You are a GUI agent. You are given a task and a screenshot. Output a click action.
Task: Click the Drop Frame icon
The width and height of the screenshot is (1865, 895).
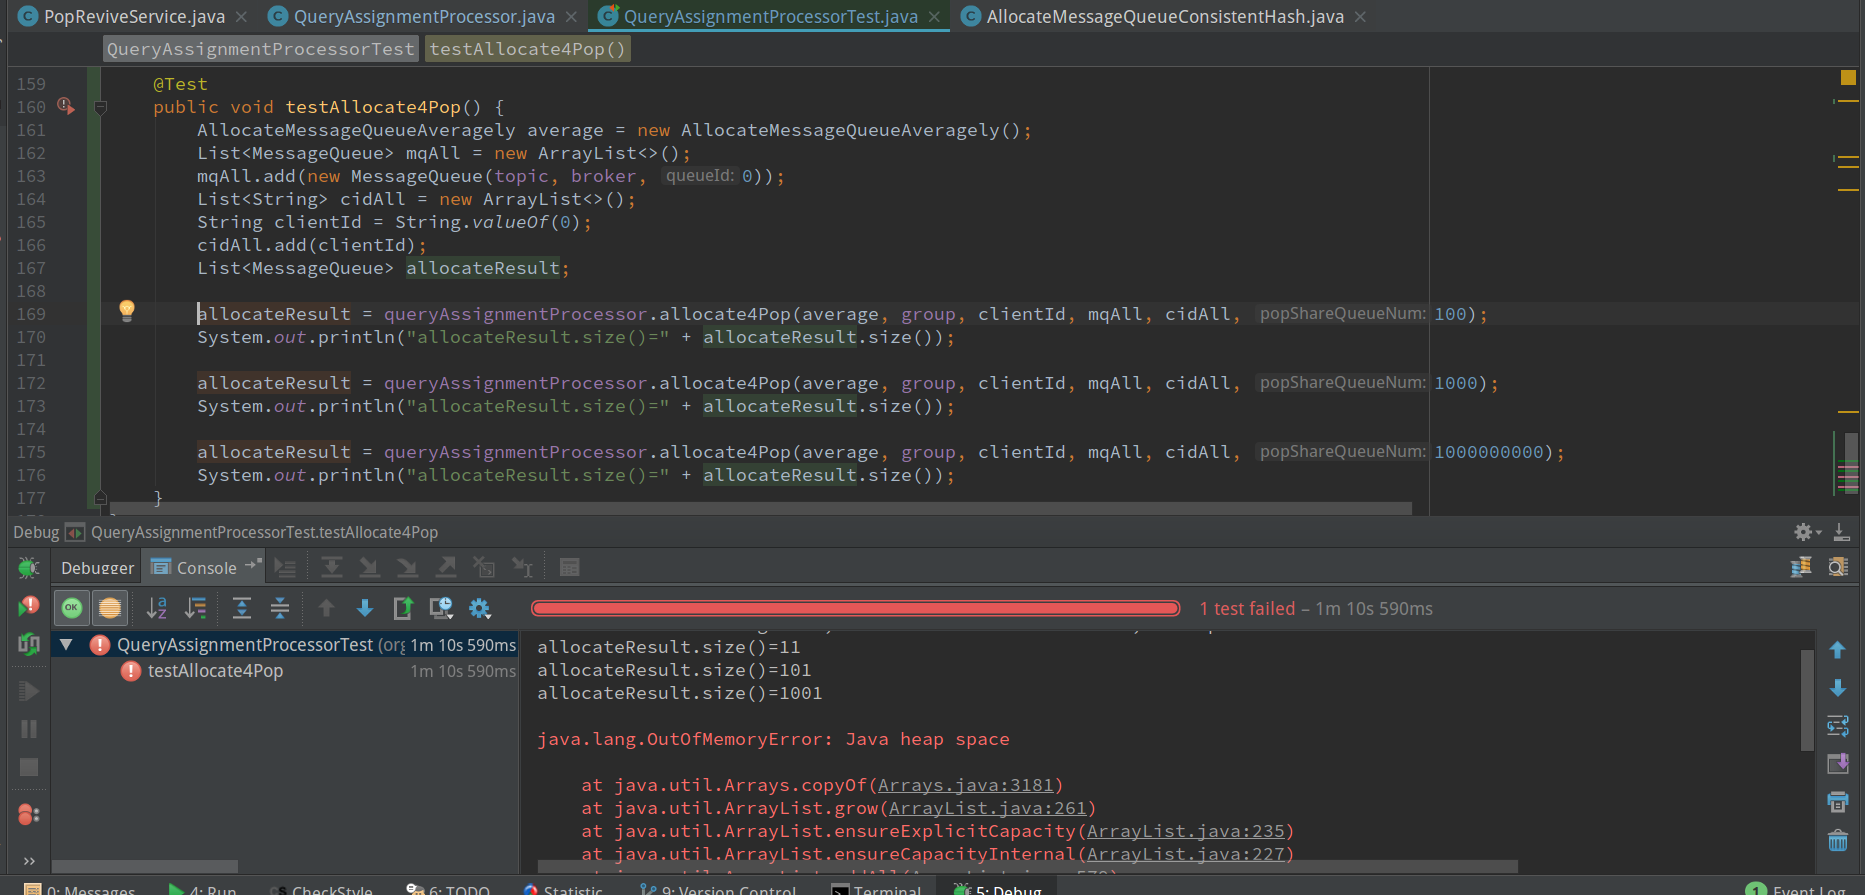(x=484, y=568)
